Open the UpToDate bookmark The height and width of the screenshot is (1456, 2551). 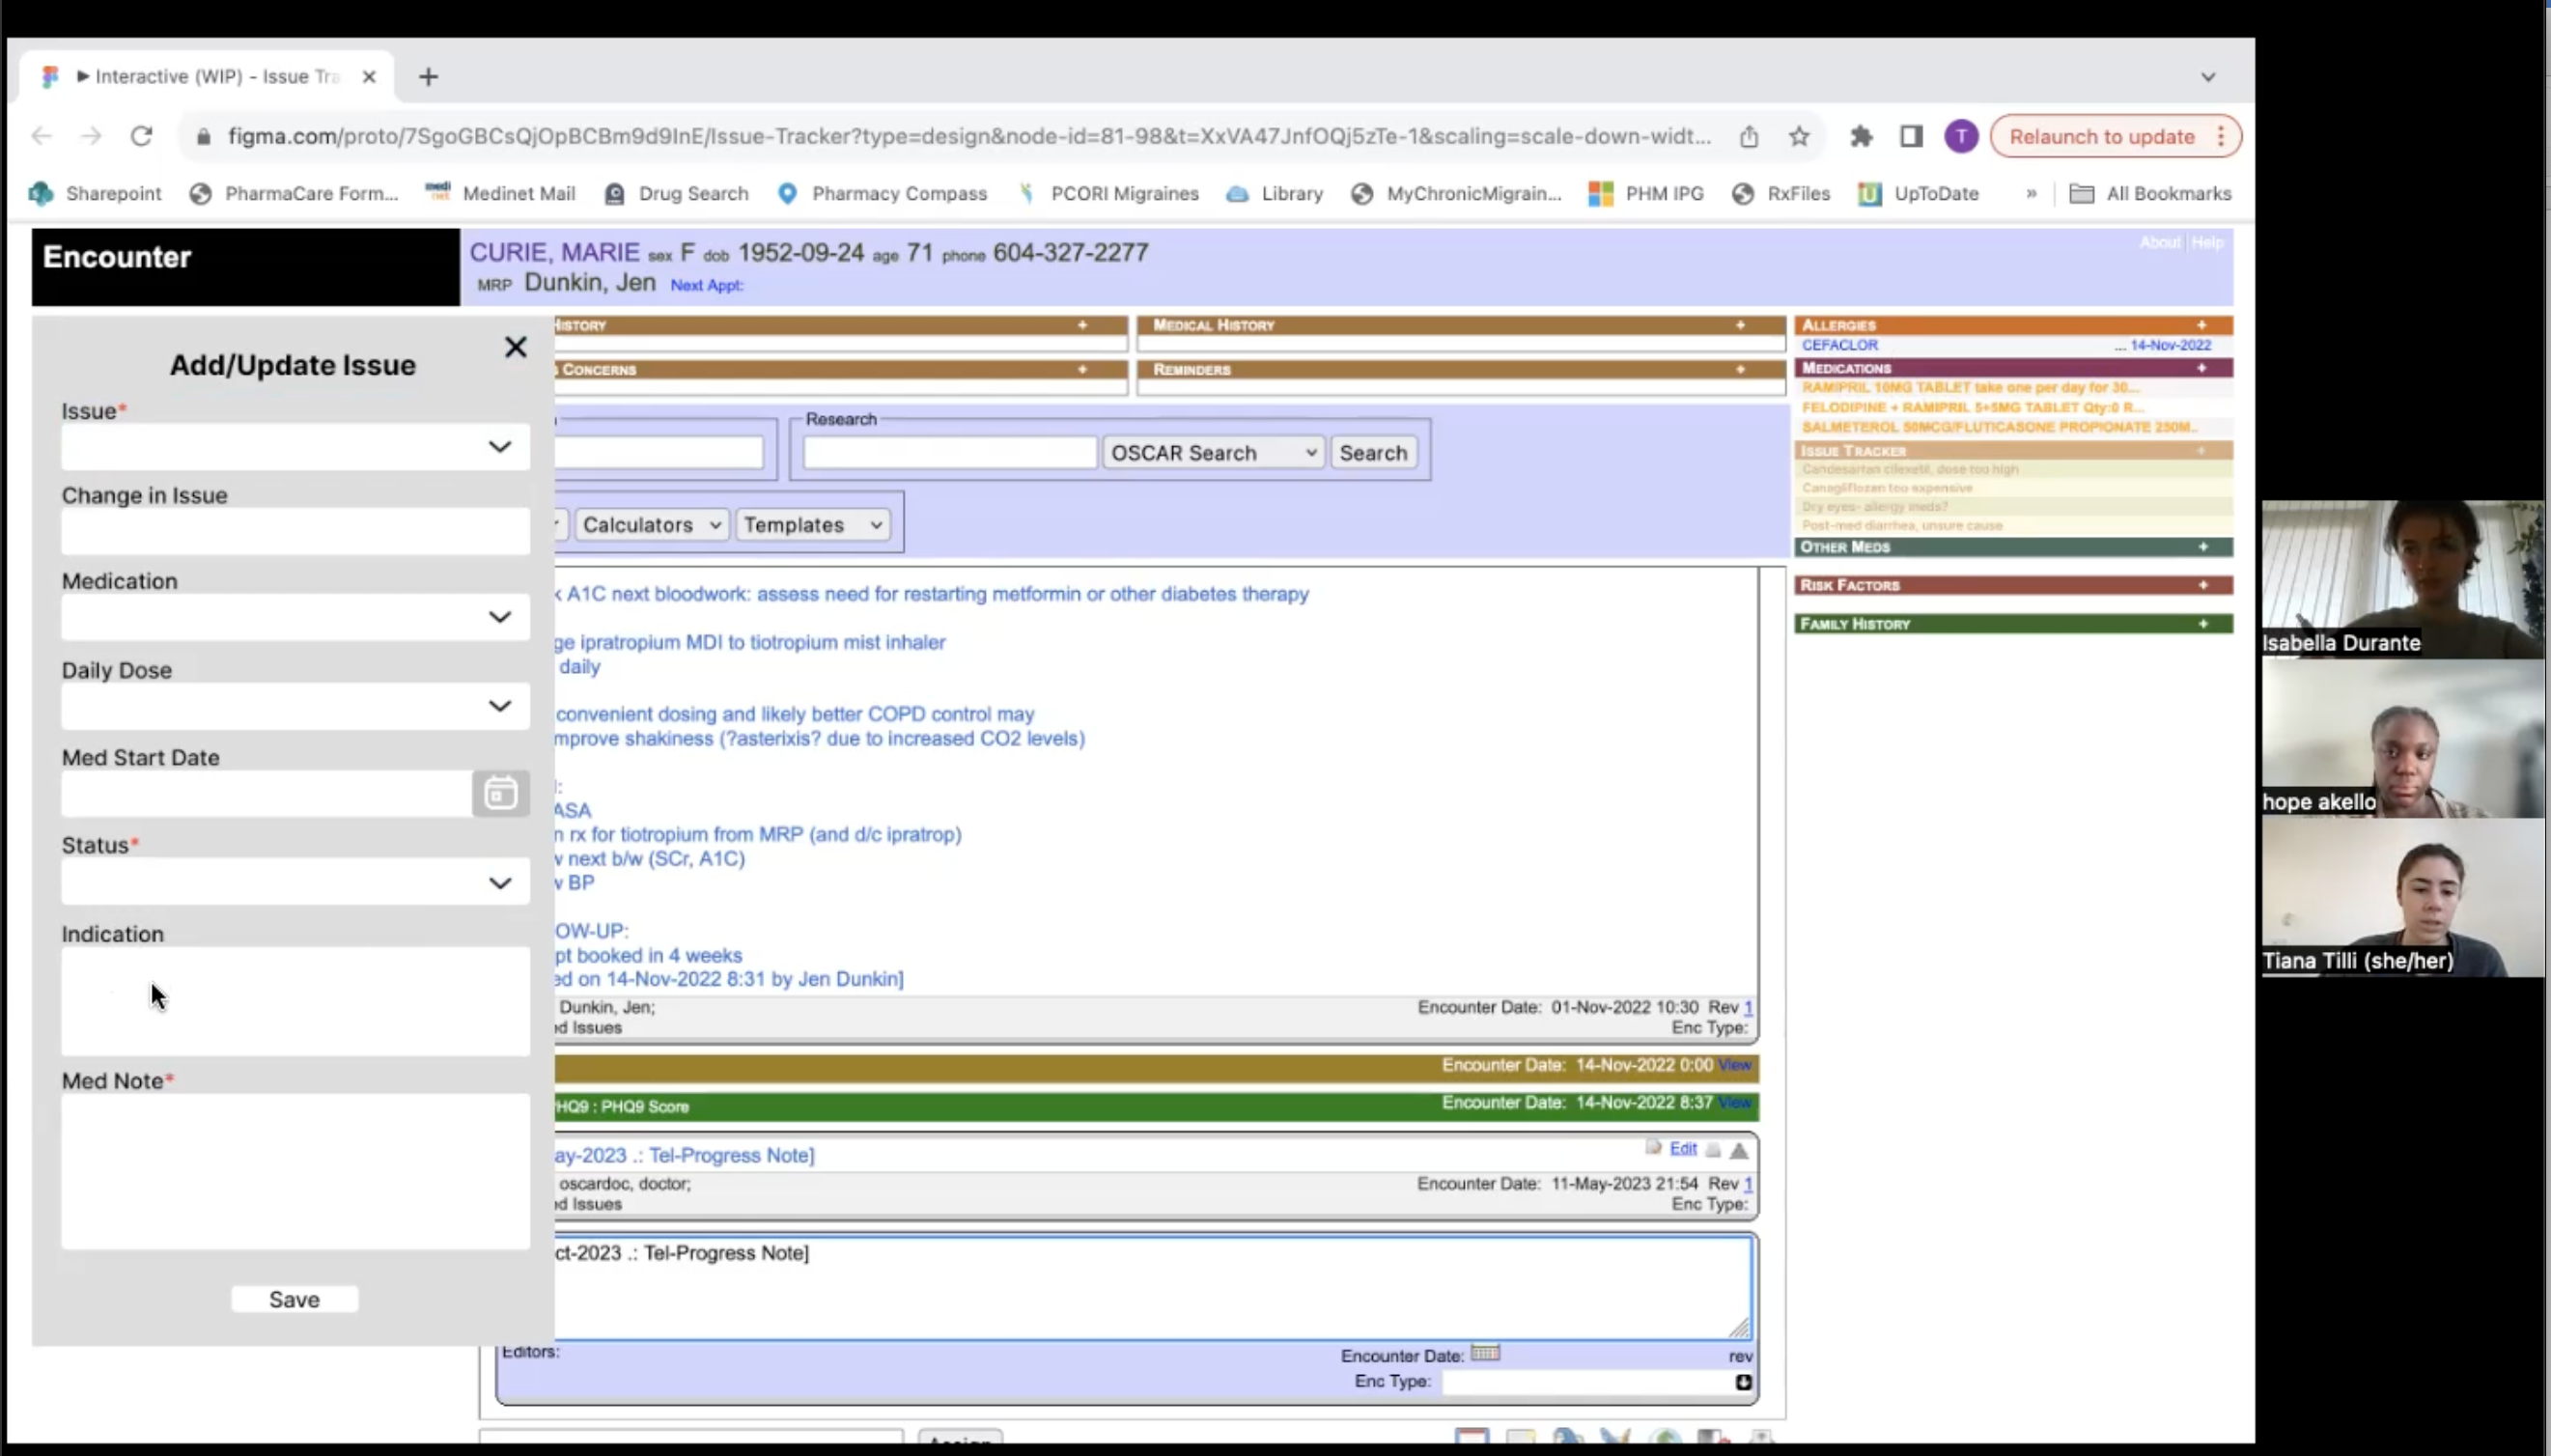(x=1919, y=194)
